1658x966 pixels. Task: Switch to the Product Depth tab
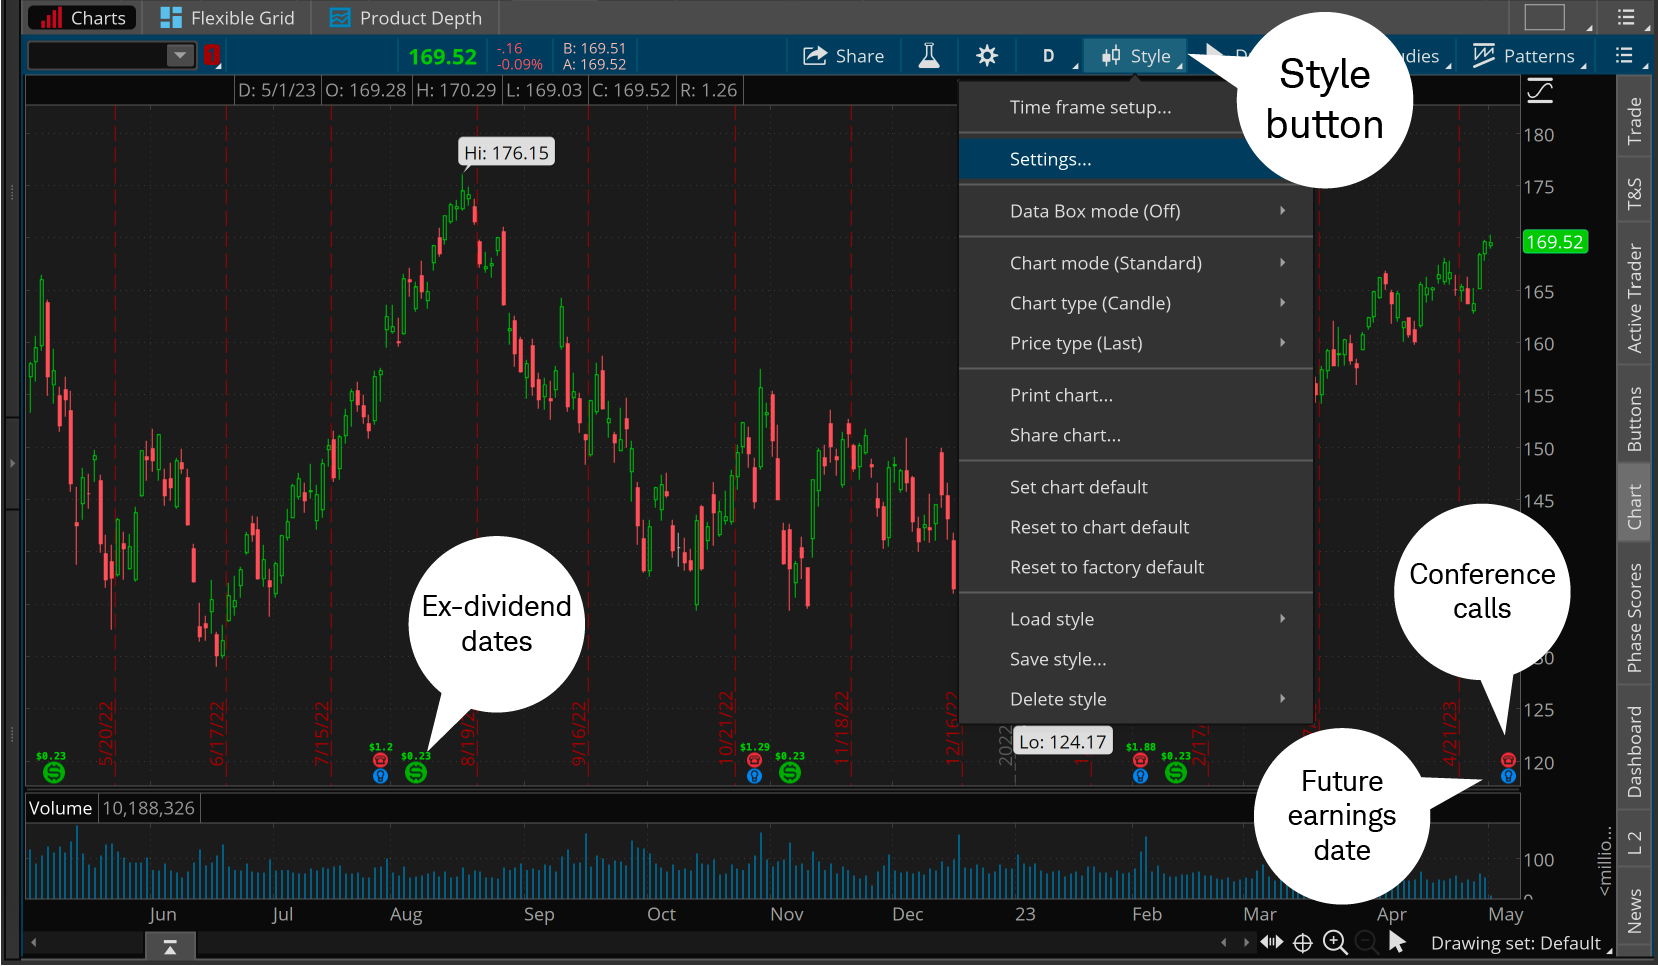(x=405, y=18)
